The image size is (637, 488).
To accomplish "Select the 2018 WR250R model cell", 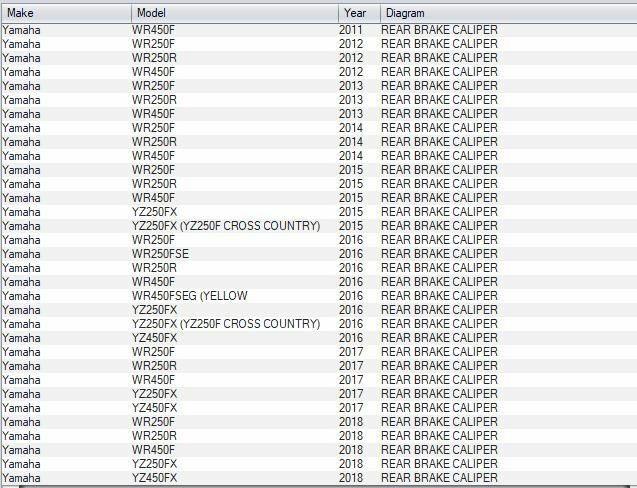I will [x=154, y=436].
